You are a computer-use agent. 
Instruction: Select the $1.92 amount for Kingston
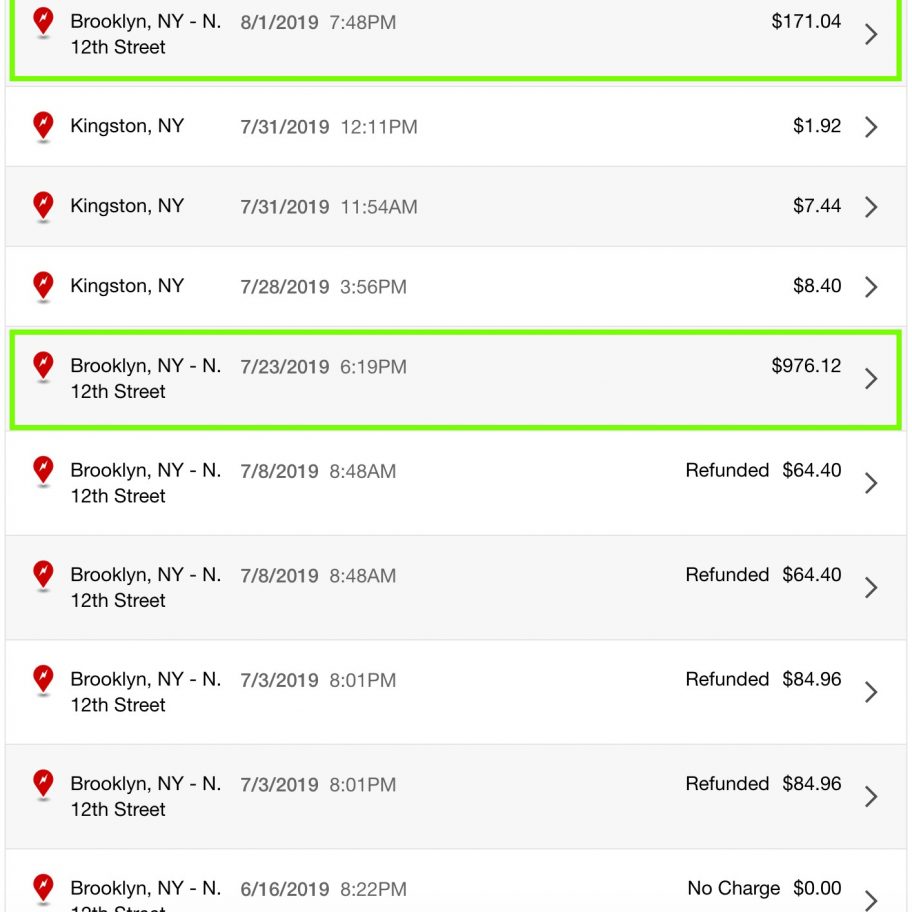click(x=817, y=126)
